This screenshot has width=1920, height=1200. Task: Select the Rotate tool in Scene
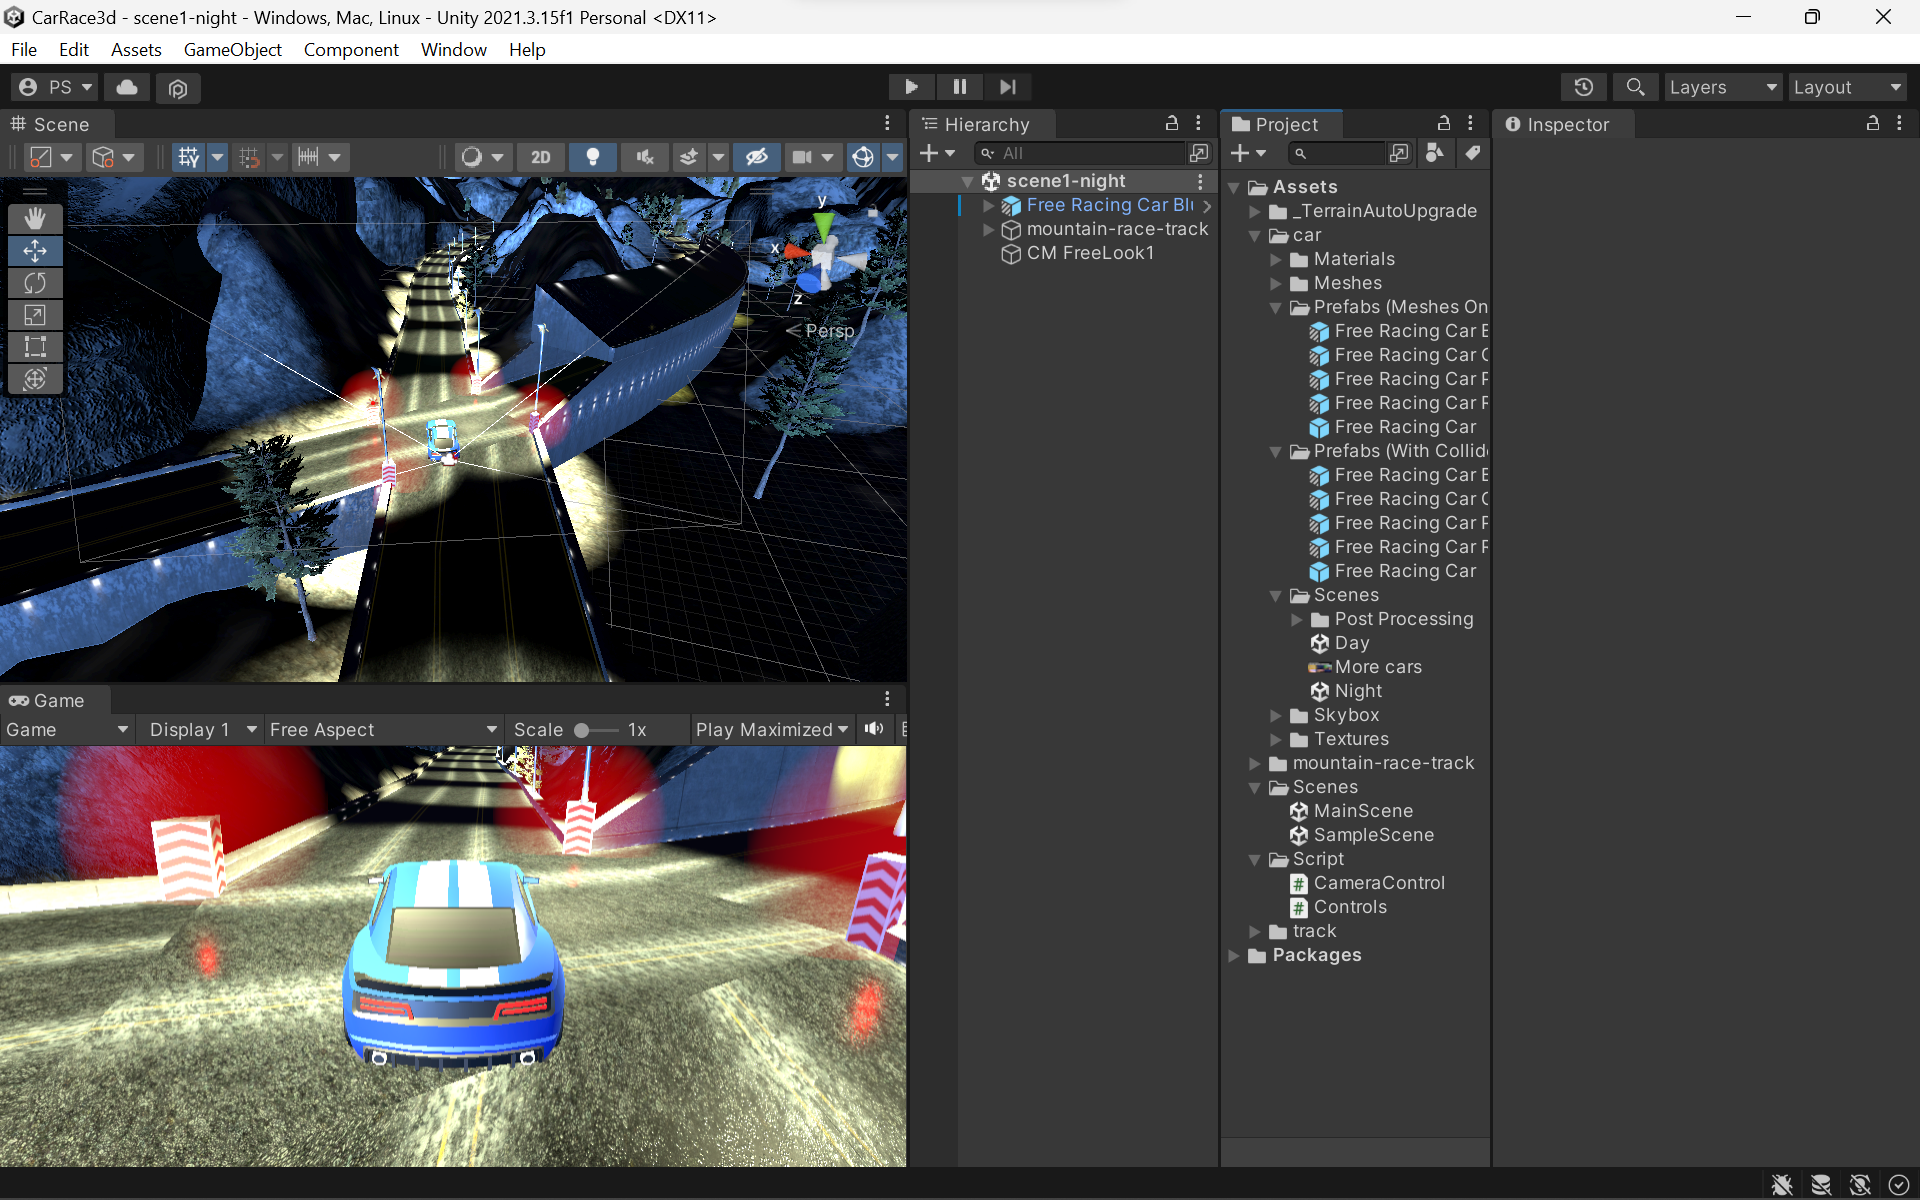[x=35, y=283]
